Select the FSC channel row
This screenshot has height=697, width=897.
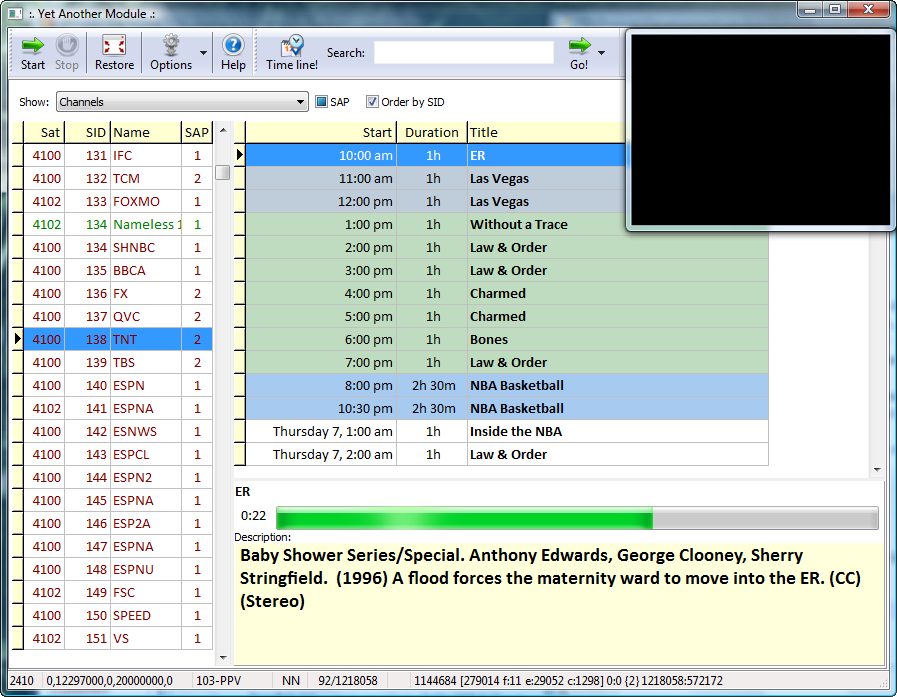point(118,592)
